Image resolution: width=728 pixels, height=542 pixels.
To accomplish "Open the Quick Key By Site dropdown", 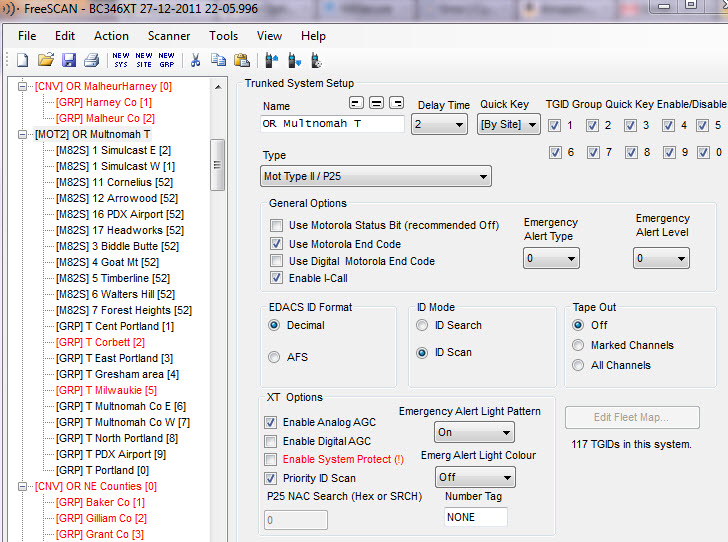I will (x=509, y=124).
